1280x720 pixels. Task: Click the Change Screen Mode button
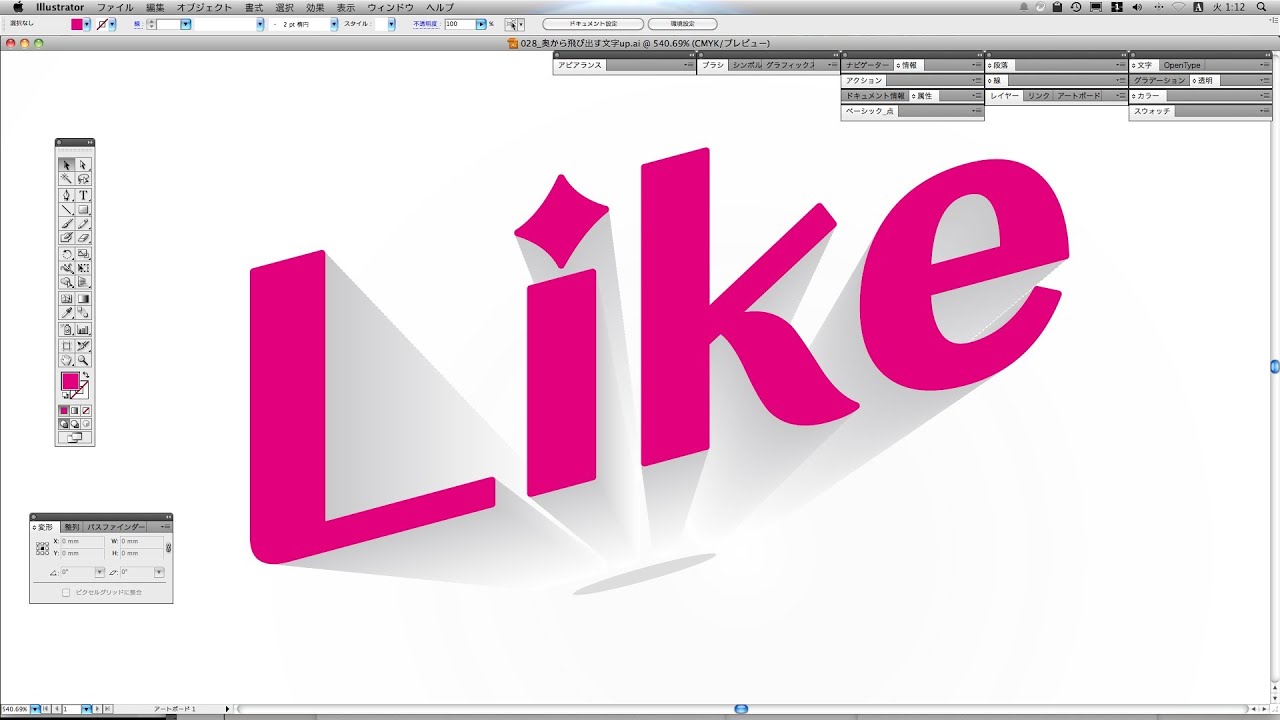tap(75, 438)
